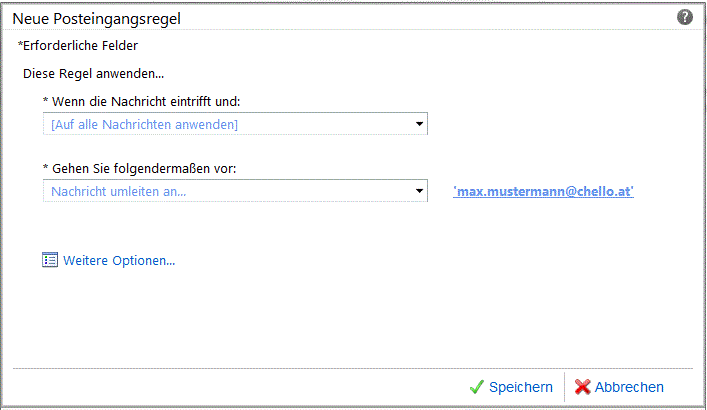Click the green checkmark save icon
Viewport: 707px width, 410px height.
(x=477, y=387)
